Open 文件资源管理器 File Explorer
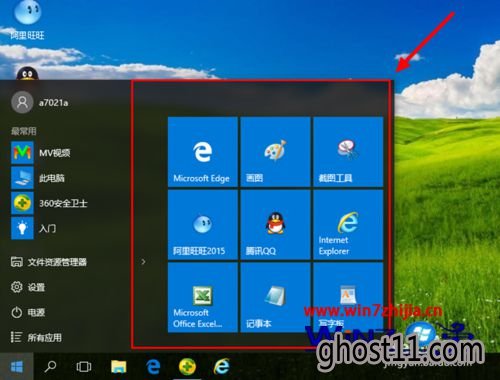The width and height of the screenshot is (500, 380). [49, 262]
